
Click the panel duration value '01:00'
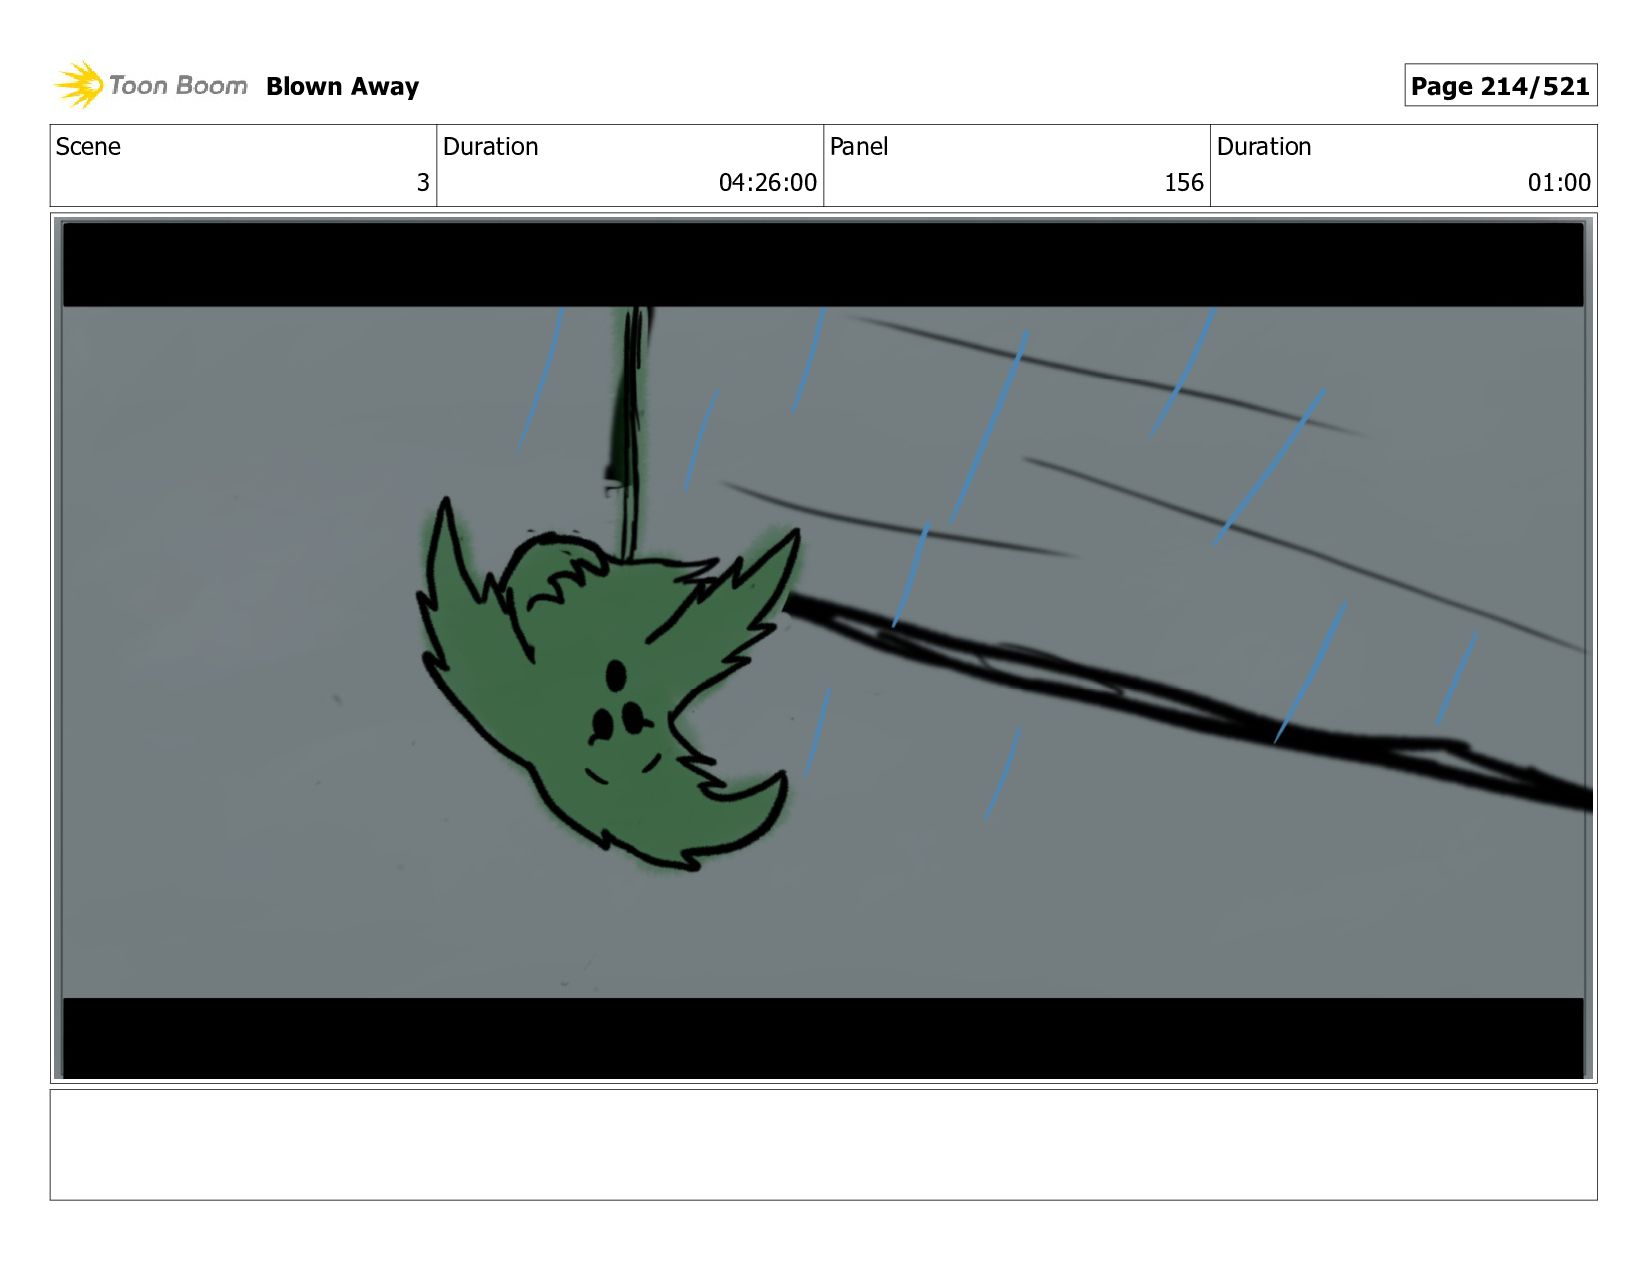(1559, 182)
